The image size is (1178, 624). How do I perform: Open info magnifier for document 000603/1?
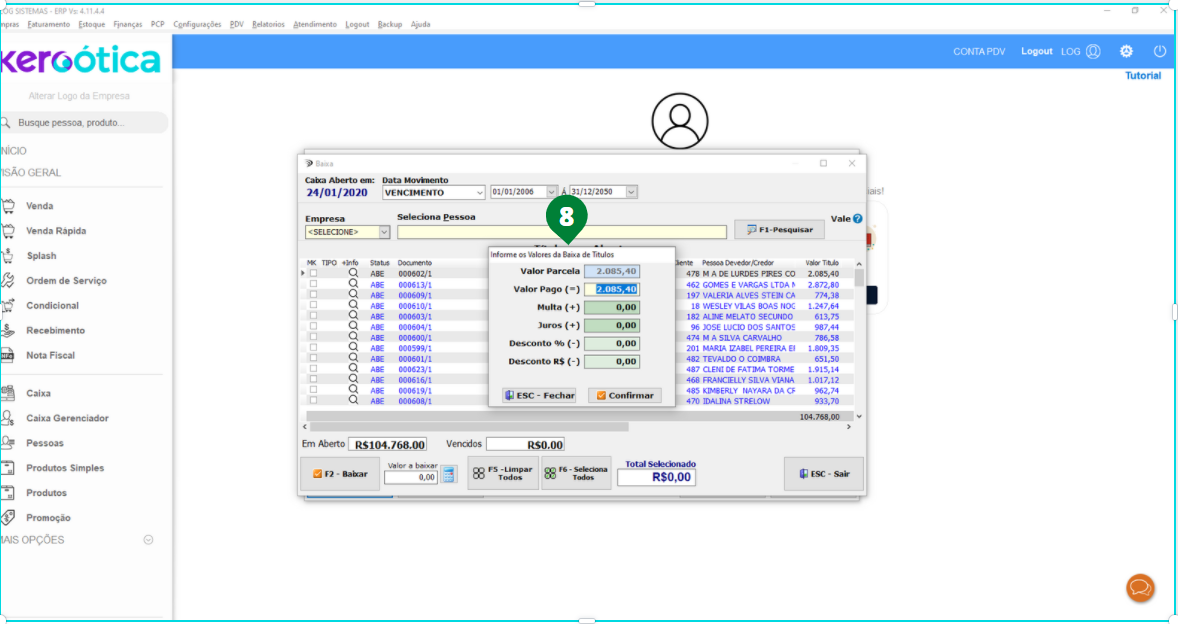[353, 316]
